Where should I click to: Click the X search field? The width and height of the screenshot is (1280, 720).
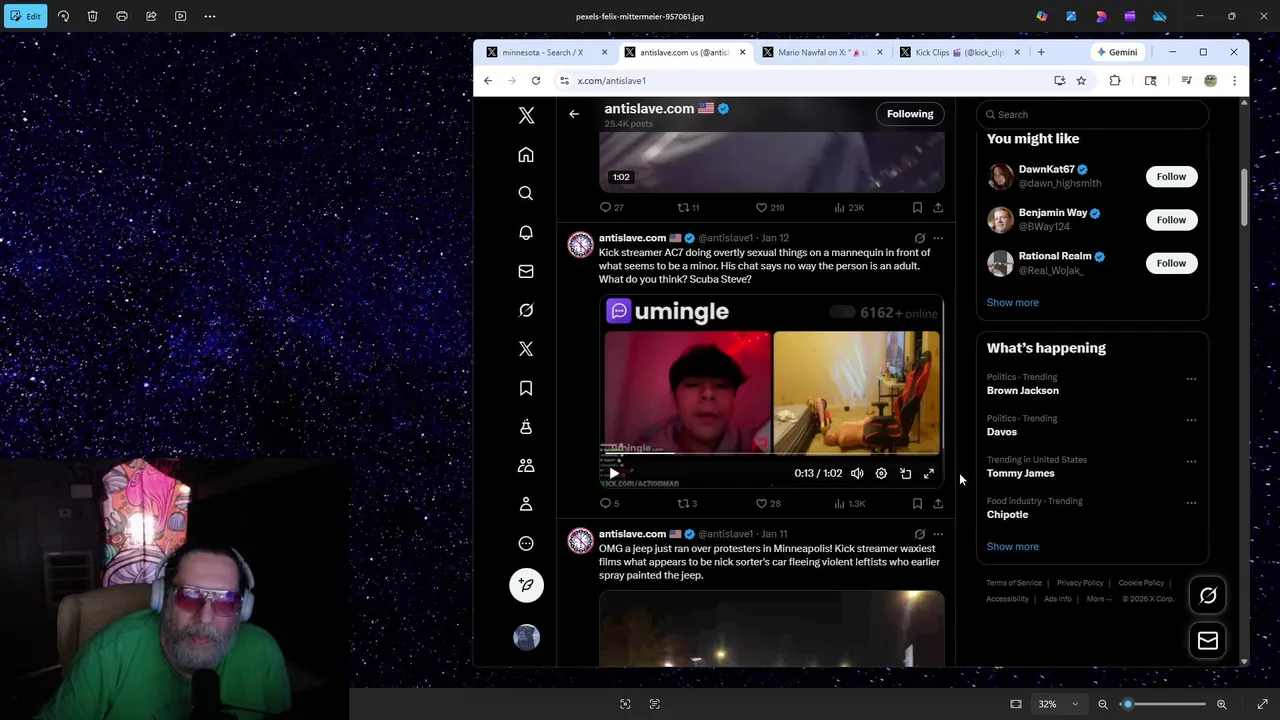pyautogui.click(x=1092, y=114)
